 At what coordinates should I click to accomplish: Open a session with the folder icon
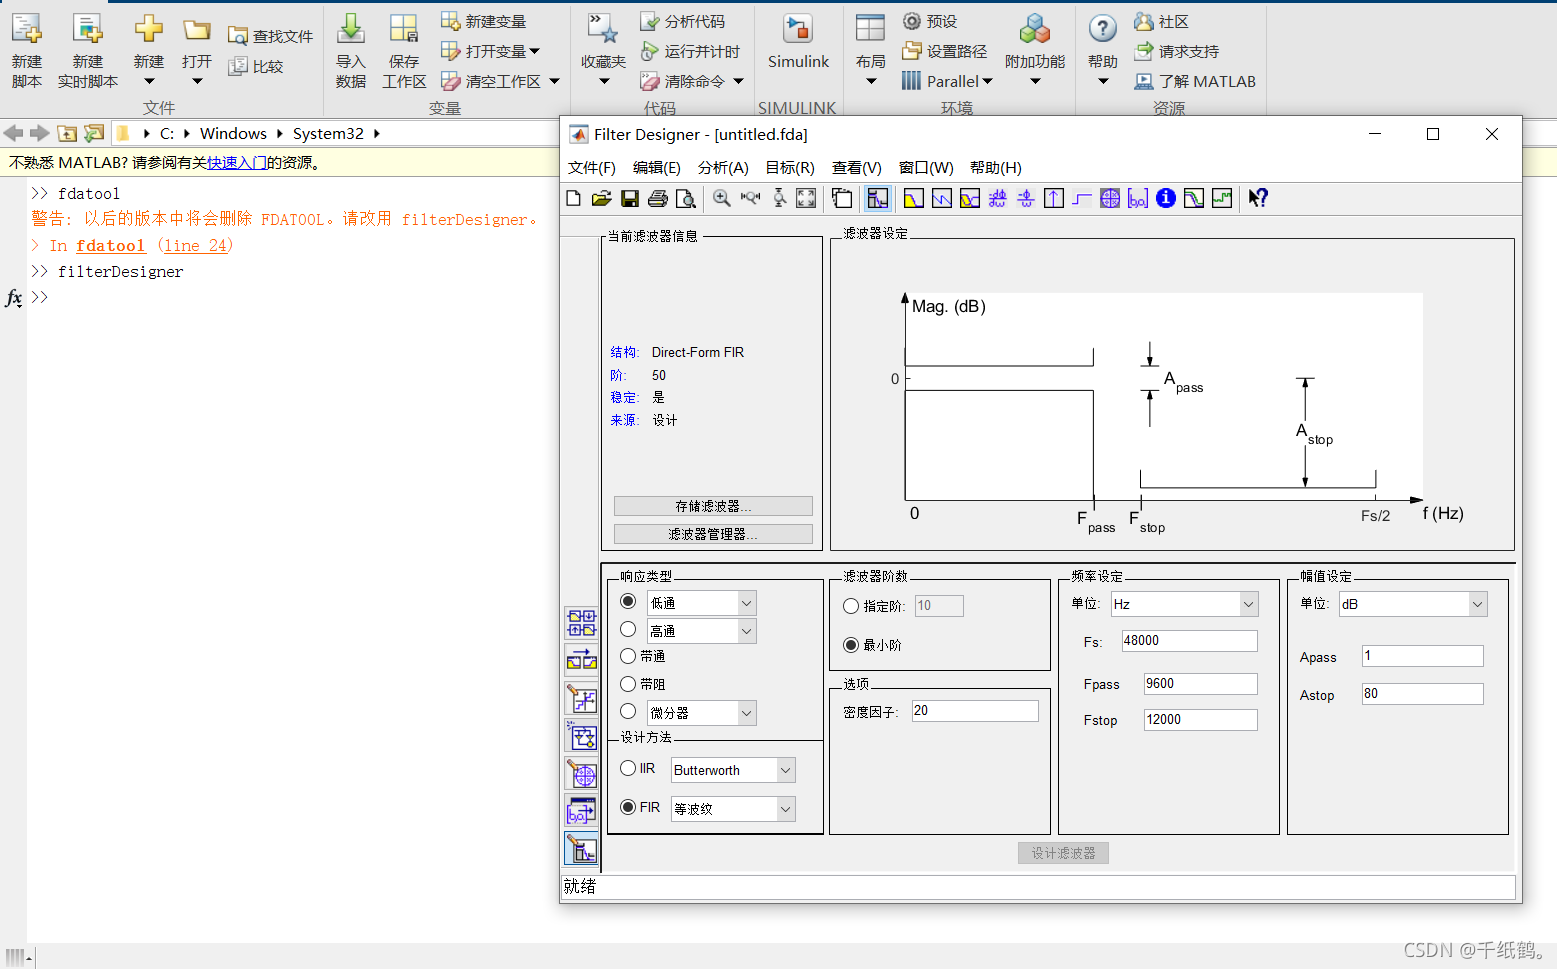[601, 198]
